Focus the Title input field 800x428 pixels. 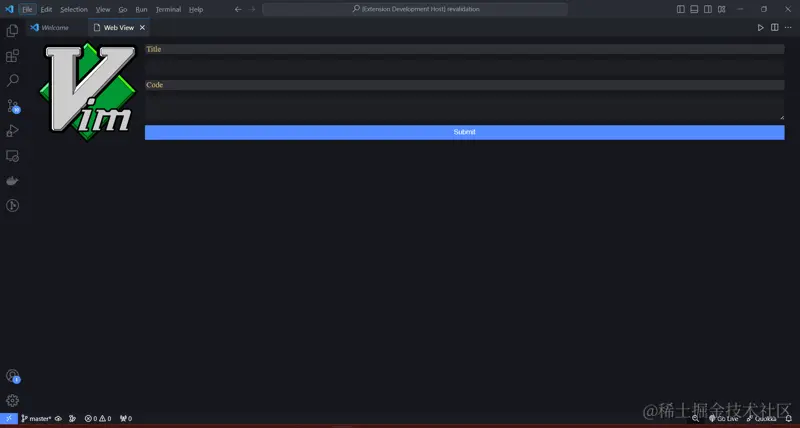pos(464,66)
